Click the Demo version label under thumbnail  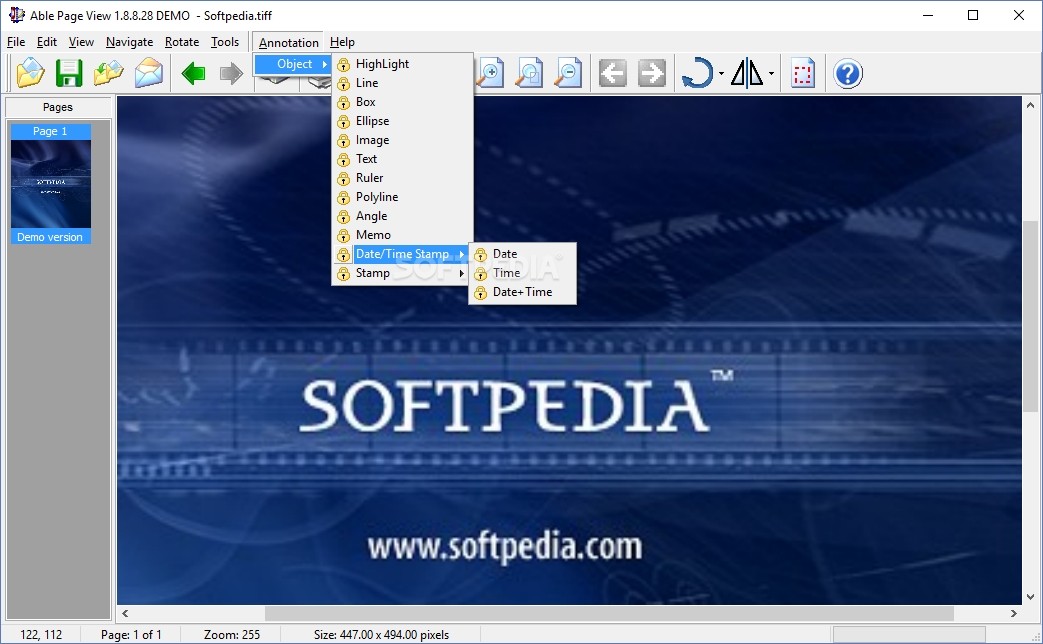click(x=50, y=237)
